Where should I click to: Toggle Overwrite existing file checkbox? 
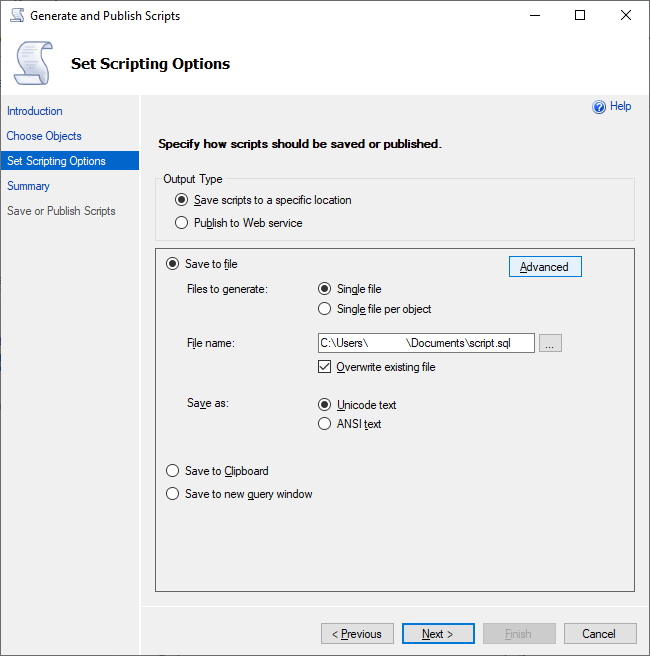324,367
